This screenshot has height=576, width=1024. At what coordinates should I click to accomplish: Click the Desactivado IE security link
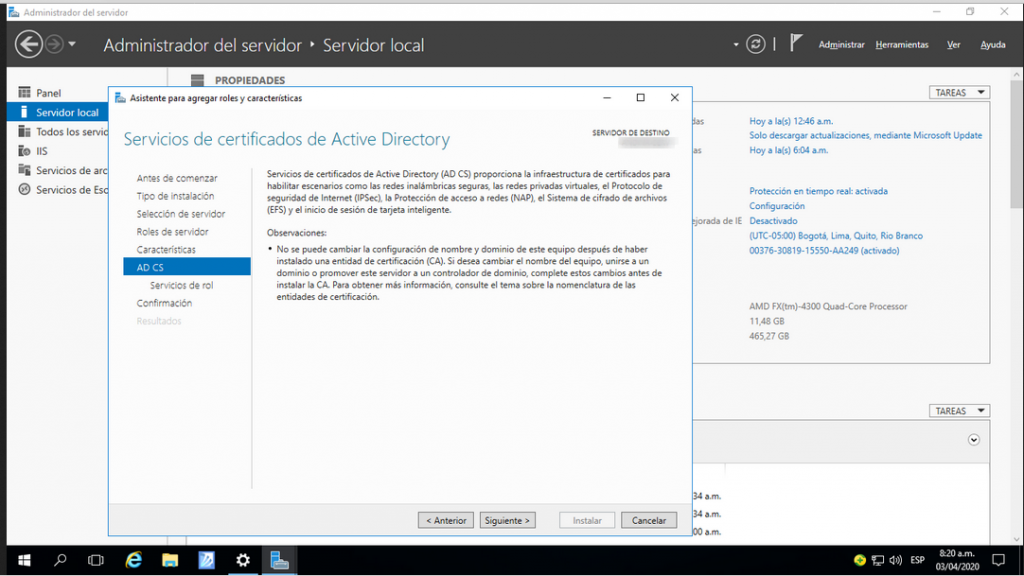tap(773, 221)
